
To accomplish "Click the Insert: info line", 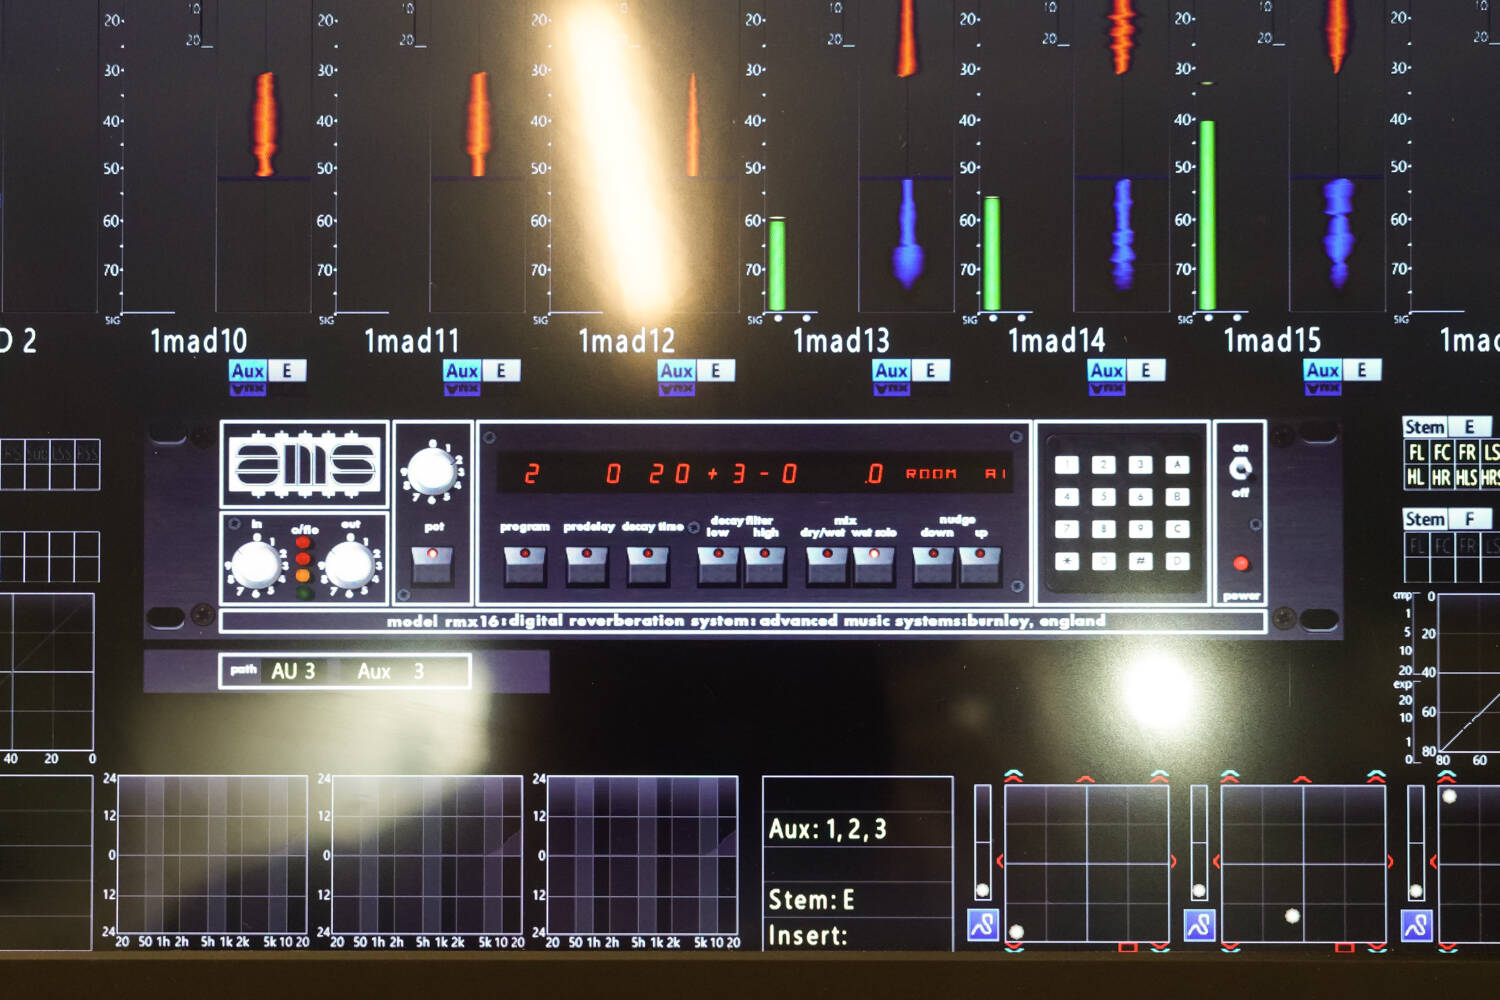I will (x=807, y=936).
